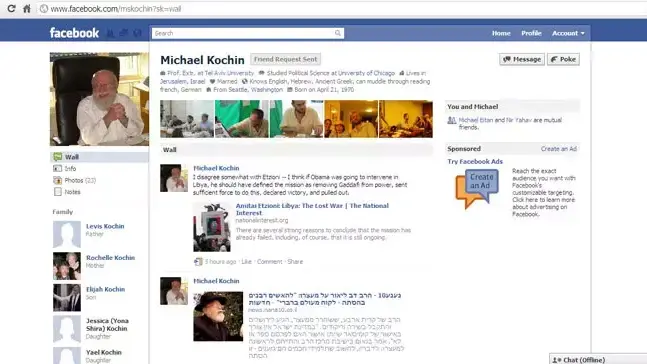
Task: Click the mutual friends icon
Action: pos(452,121)
